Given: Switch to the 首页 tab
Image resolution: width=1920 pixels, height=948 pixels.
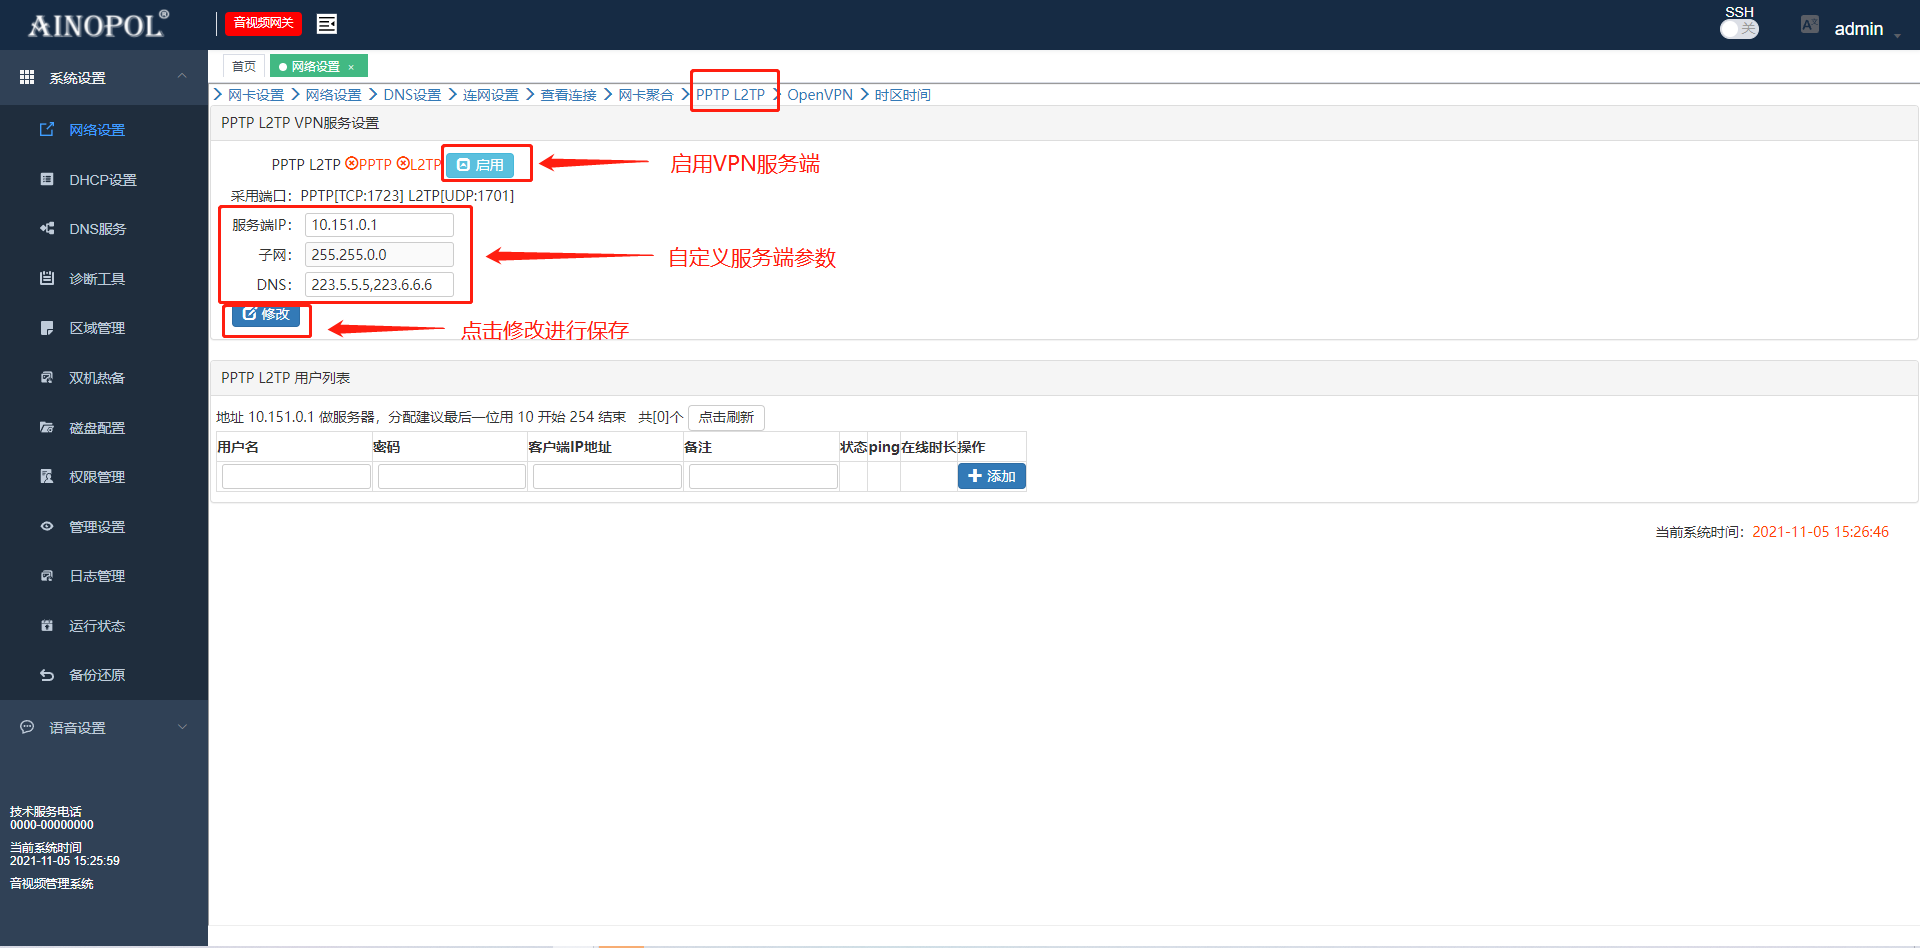Looking at the screenshot, I should point(244,67).
